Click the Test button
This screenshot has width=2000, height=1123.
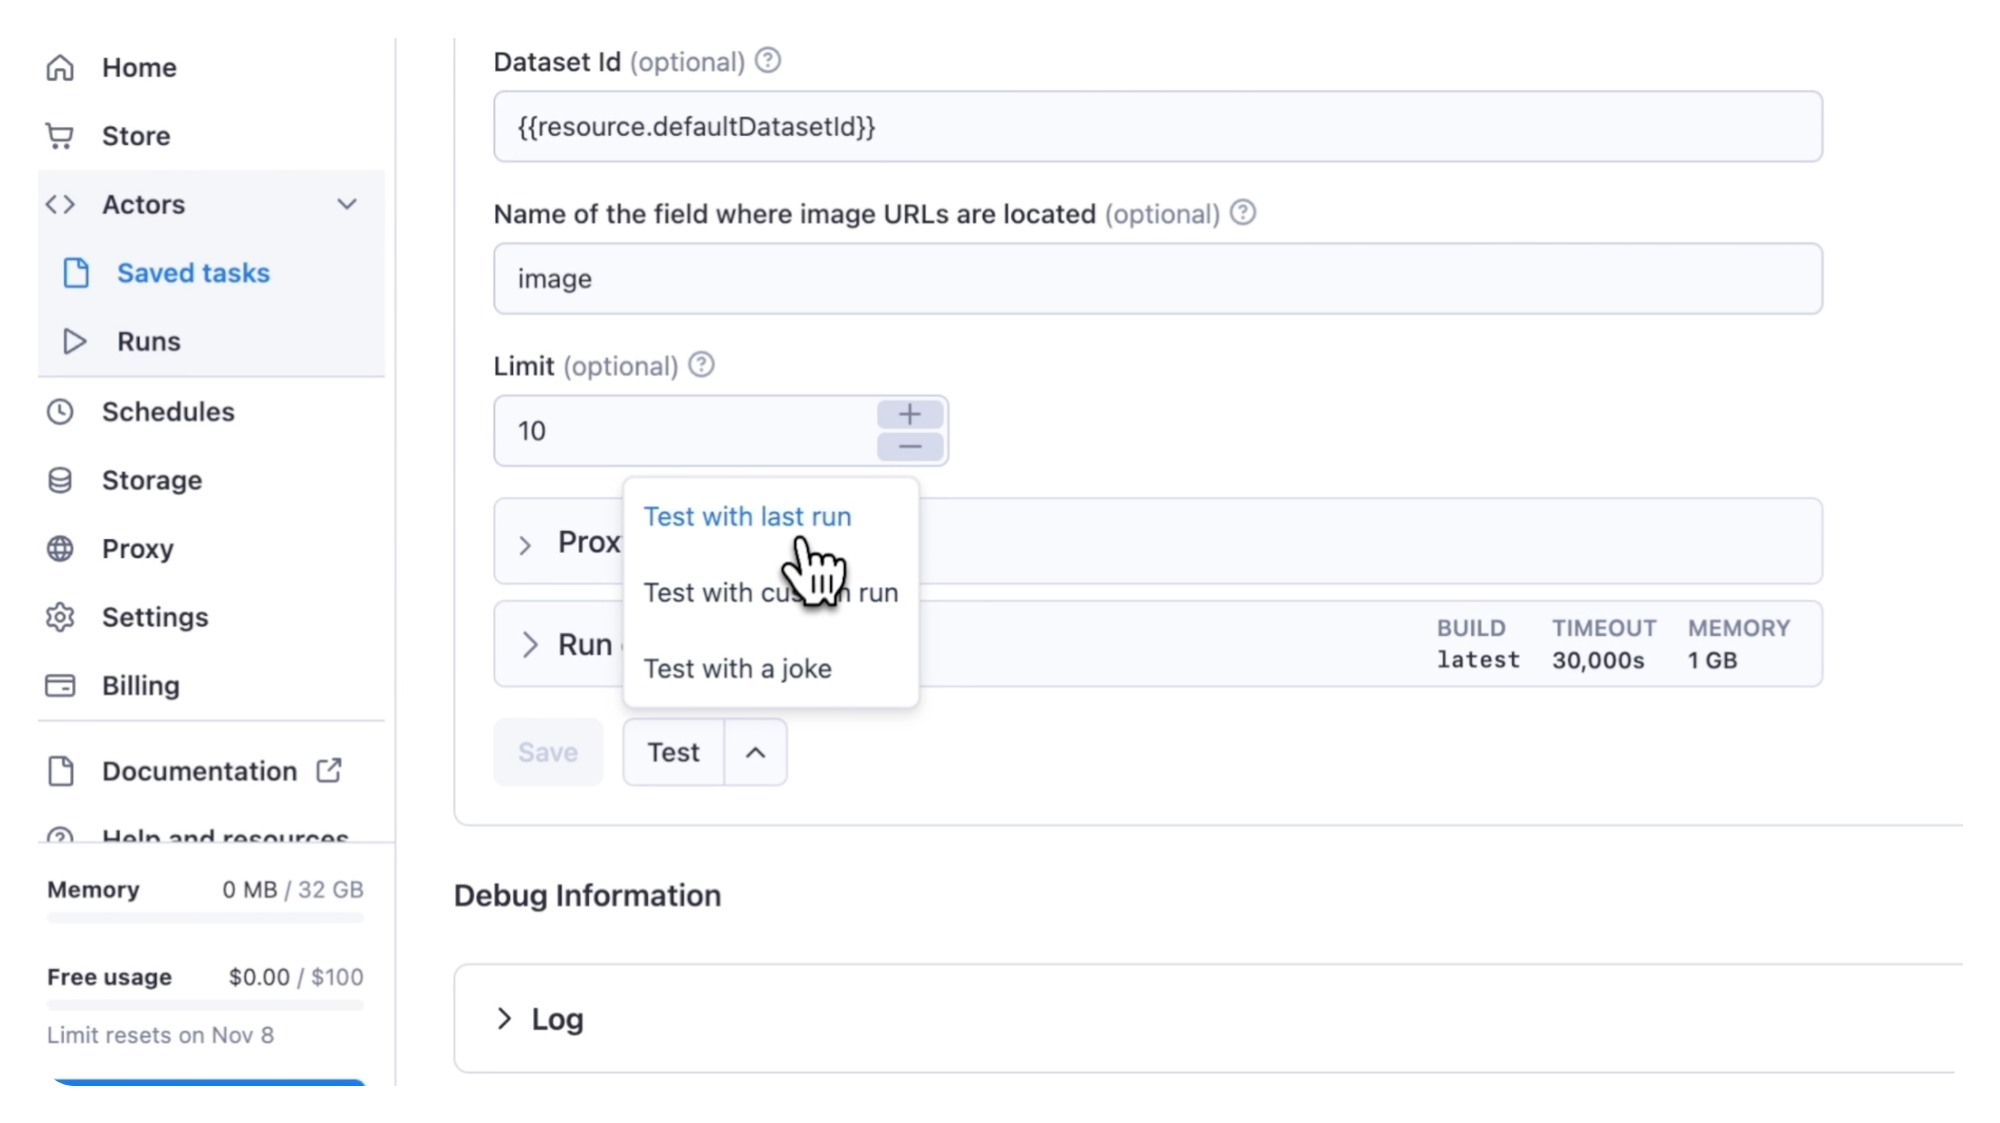pyautogui.click(x=672, y=752)
